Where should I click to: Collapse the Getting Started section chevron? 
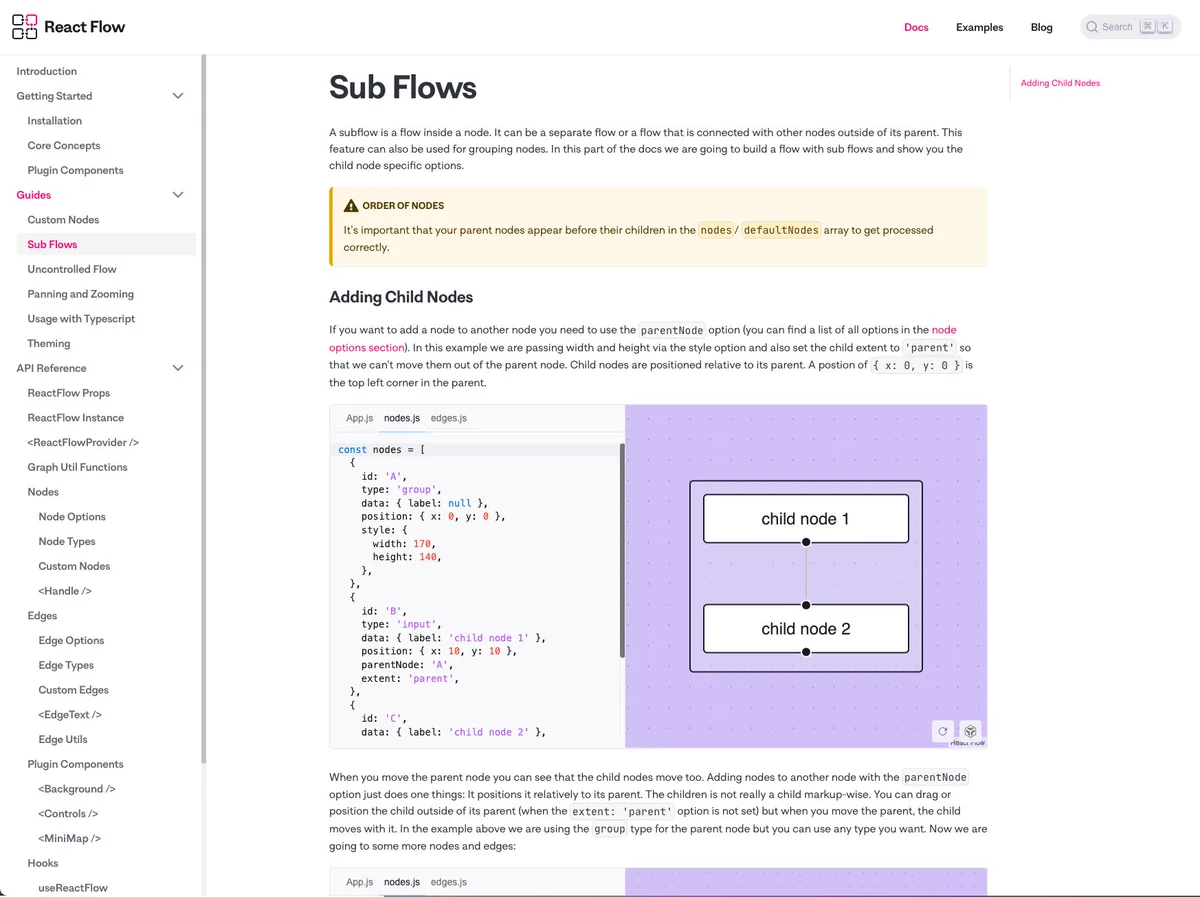pos(178,96)
